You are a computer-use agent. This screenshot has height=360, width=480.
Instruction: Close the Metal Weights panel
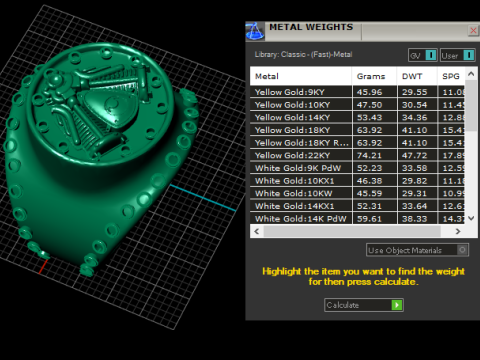tap(473, 31)
